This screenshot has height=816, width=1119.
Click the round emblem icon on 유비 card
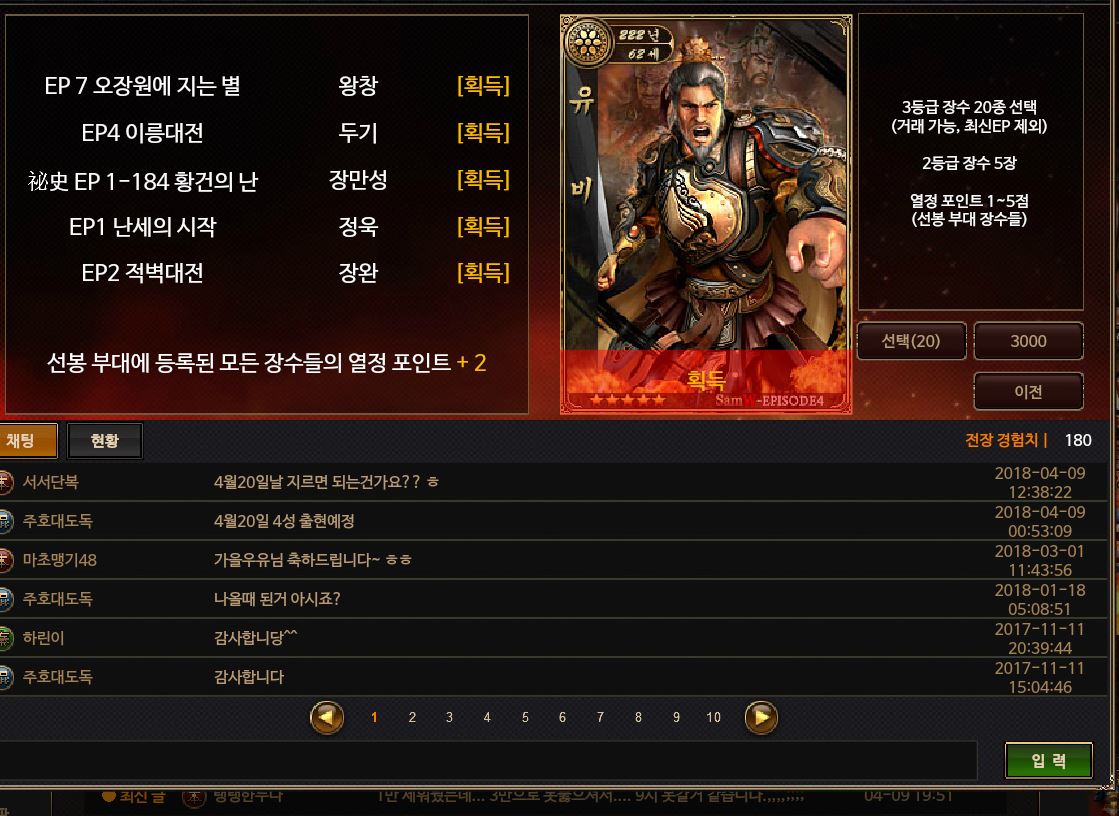click(589, 43)
